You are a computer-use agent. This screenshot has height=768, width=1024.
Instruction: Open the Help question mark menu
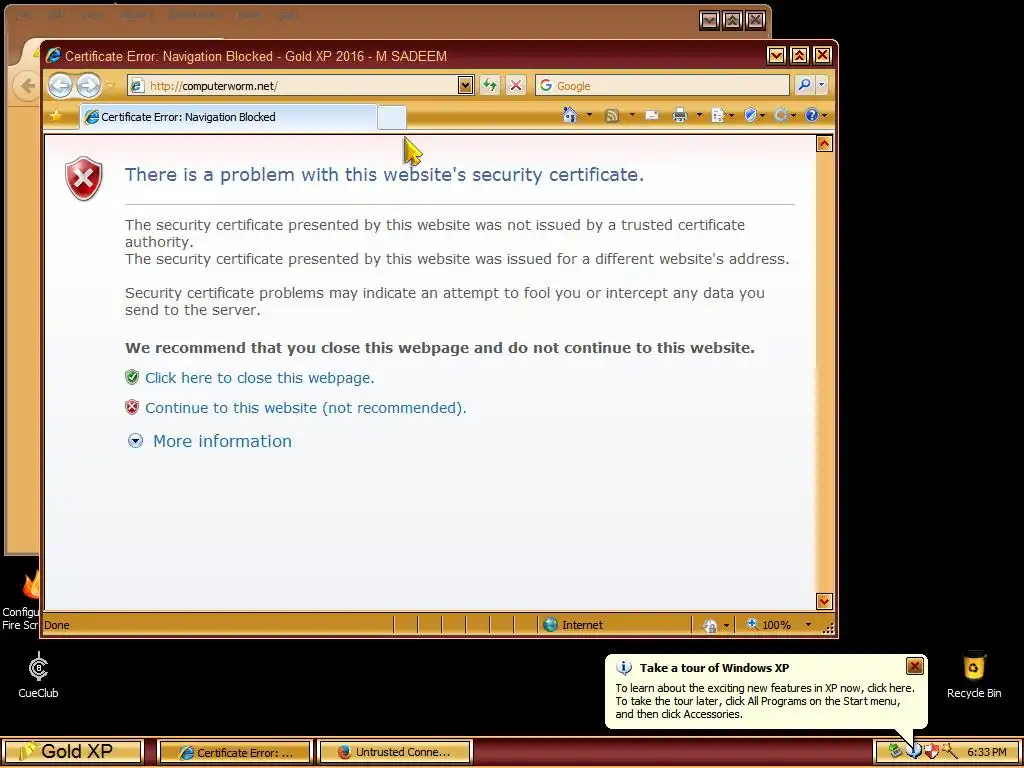(816, 116)
